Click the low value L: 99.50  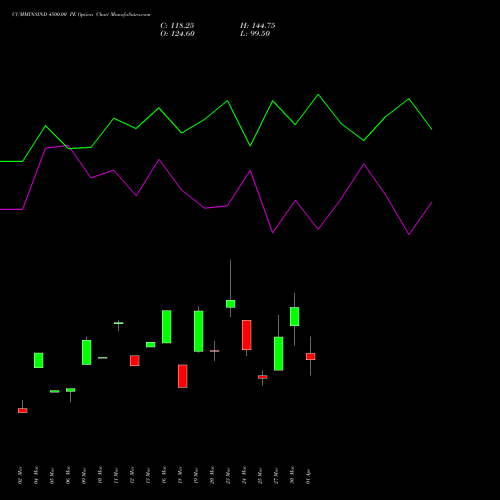(x=255, y=34)
